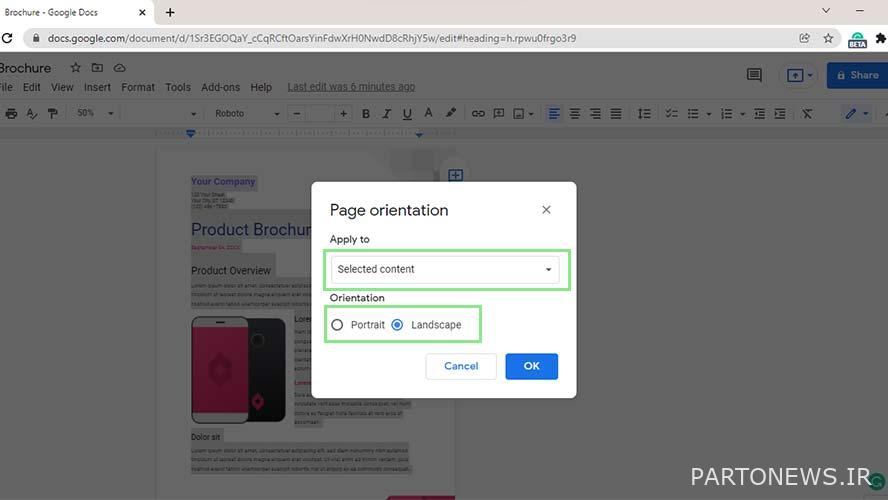Open the text color picker
The height and width of the screenshot is (500, 888).
[x=428, y=113]
